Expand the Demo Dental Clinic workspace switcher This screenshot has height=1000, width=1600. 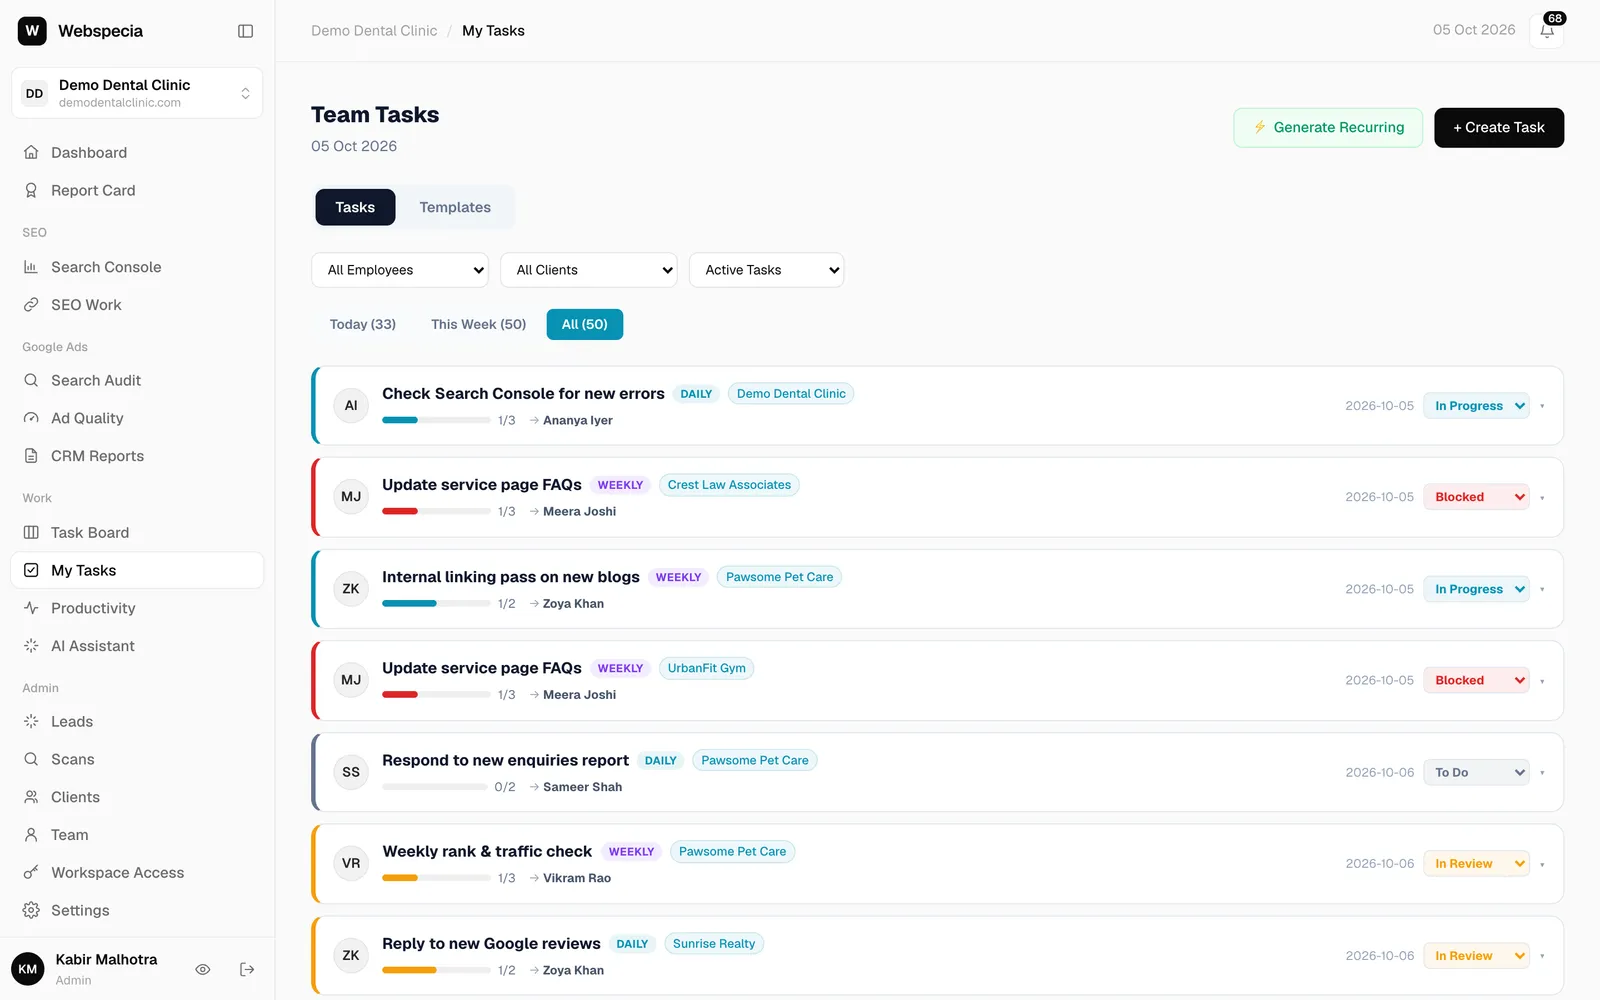[137, 93]
